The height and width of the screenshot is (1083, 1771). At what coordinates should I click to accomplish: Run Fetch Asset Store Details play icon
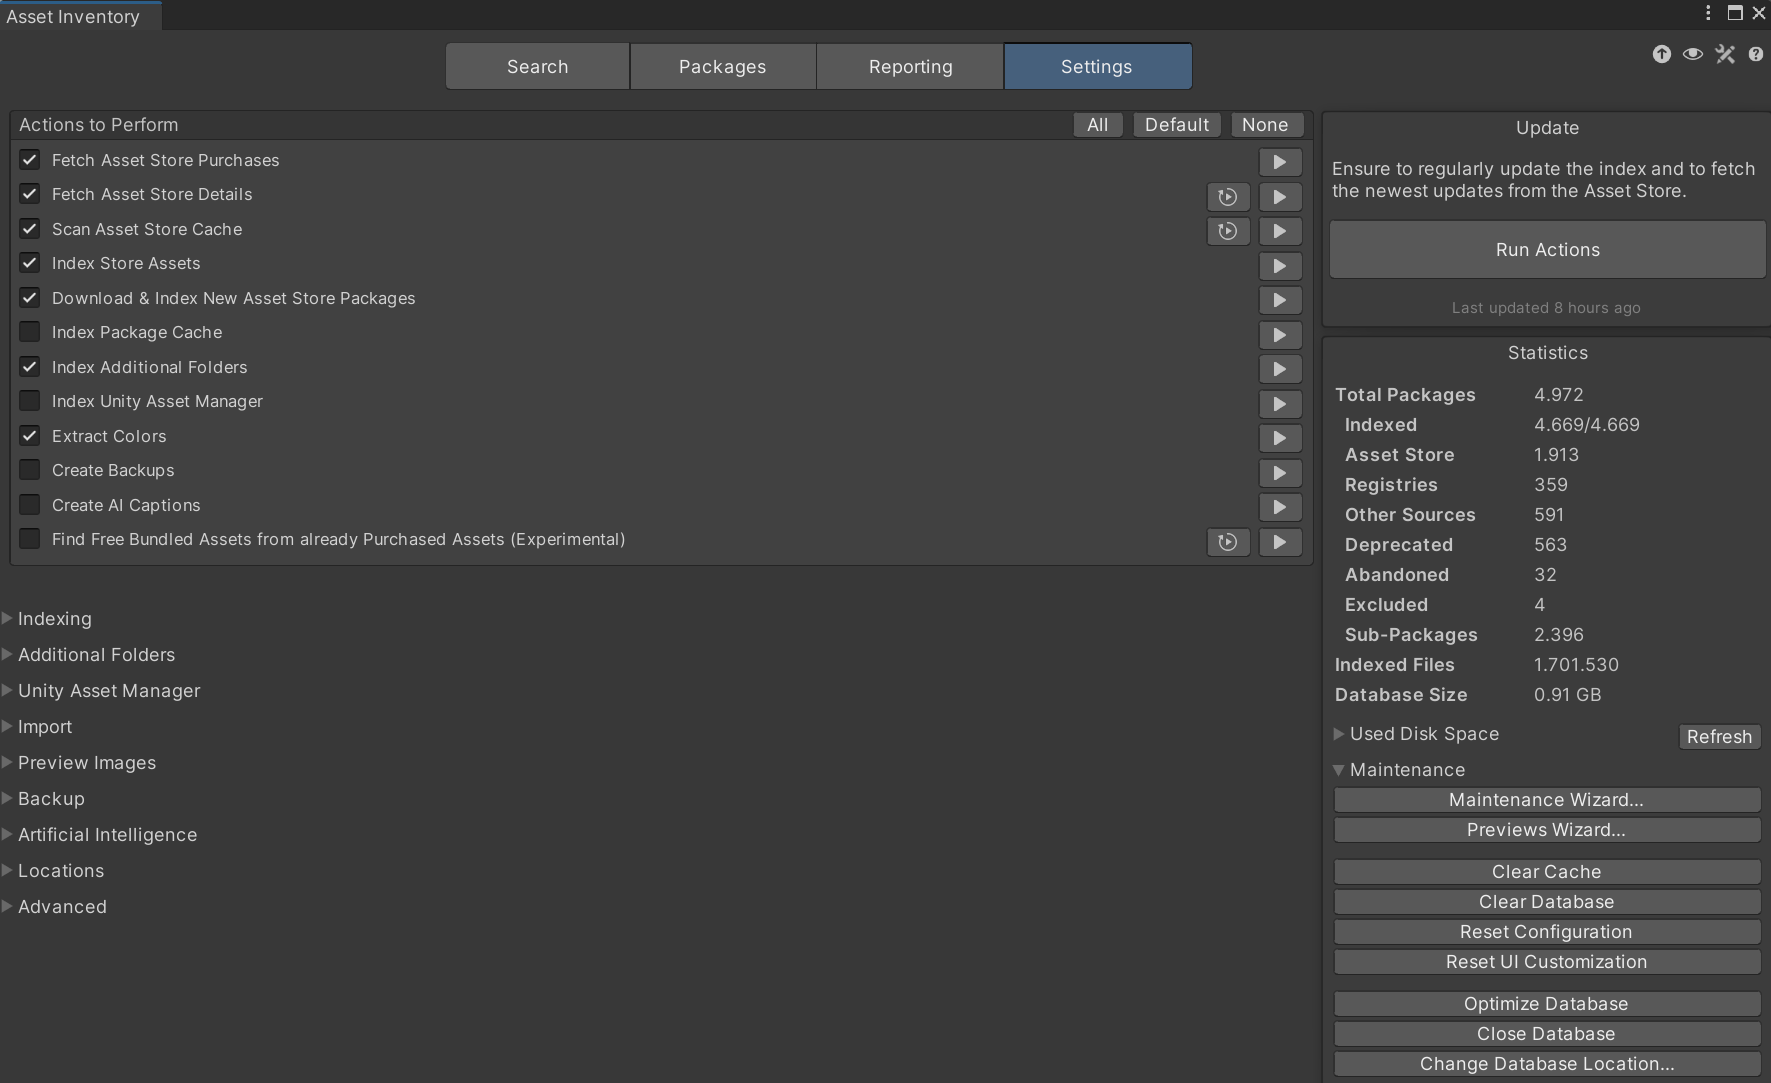tap(1279, 197)
